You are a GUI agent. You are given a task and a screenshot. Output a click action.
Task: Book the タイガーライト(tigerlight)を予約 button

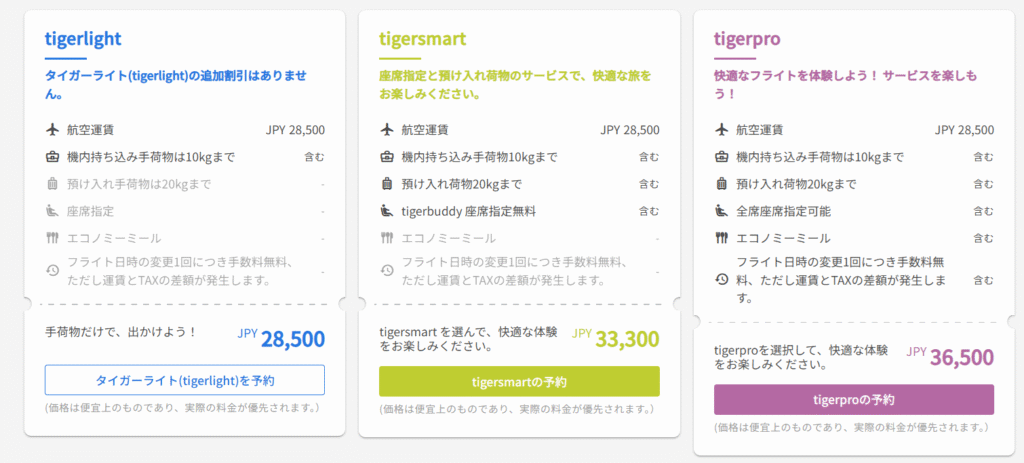tap(185, 380)
